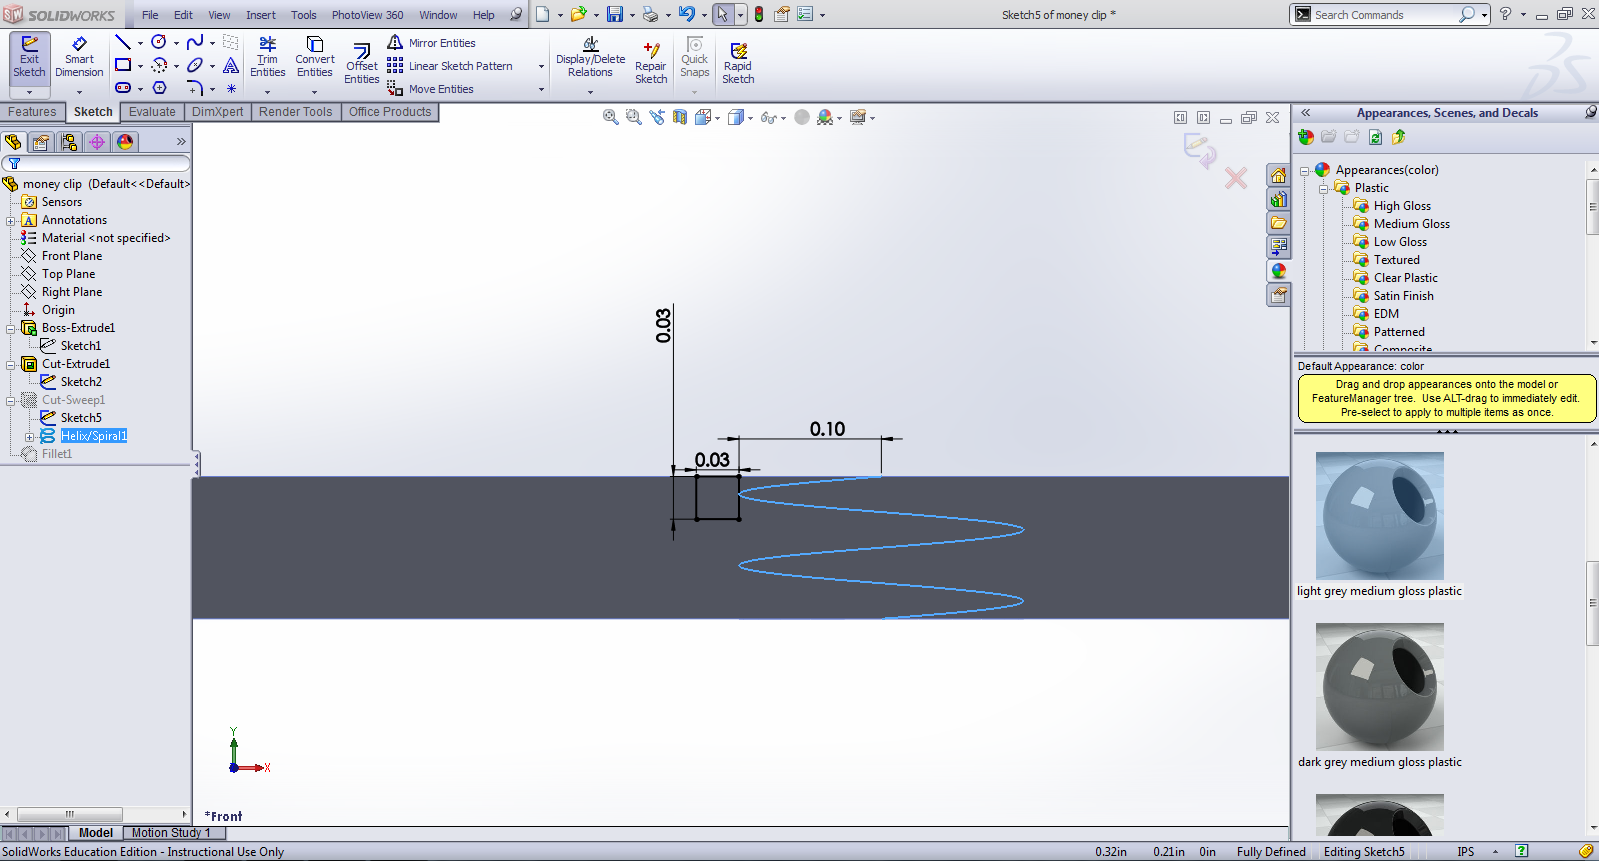Screen dimensions: 1599x861
Task: Select the Straight Slot tool
Action: (123, 88)
